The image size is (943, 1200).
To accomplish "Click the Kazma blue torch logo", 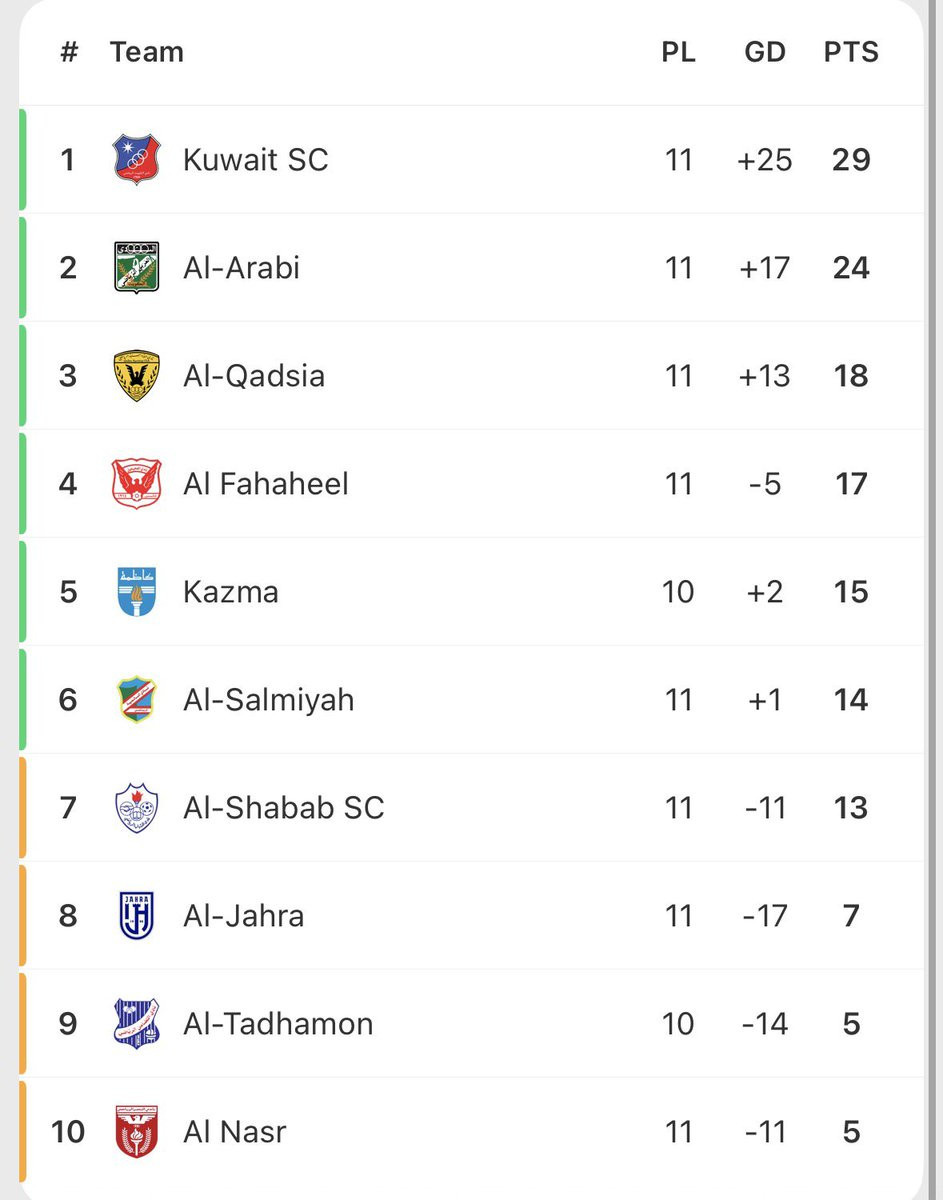I will pos(136,592).
